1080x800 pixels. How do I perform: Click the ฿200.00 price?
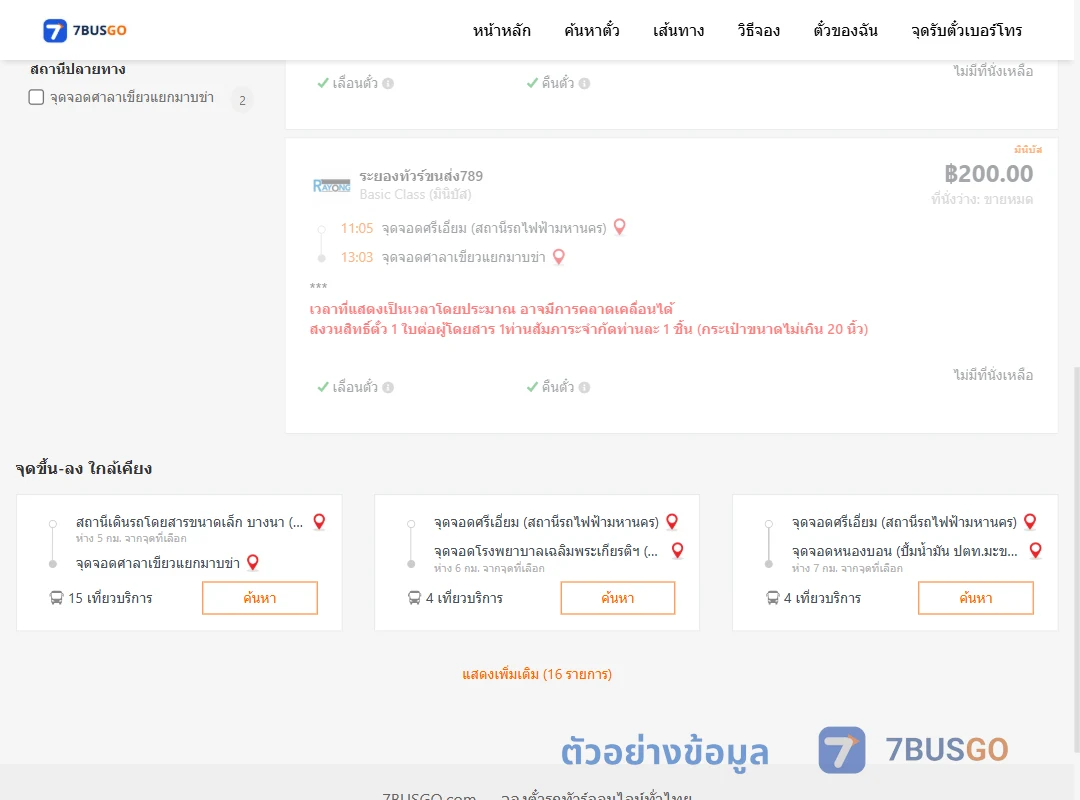pyautogui.click(x=988, y=174)
